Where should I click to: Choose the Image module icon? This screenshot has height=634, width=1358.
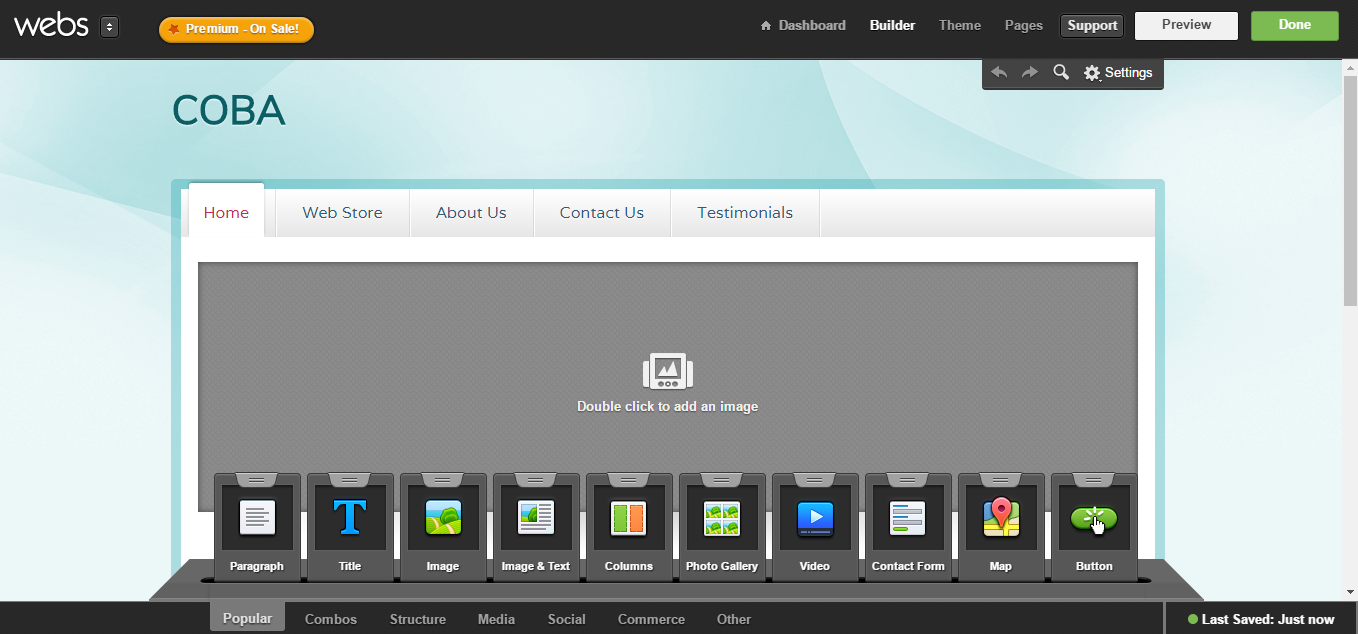pyautogui.click(x=443, y=518)
